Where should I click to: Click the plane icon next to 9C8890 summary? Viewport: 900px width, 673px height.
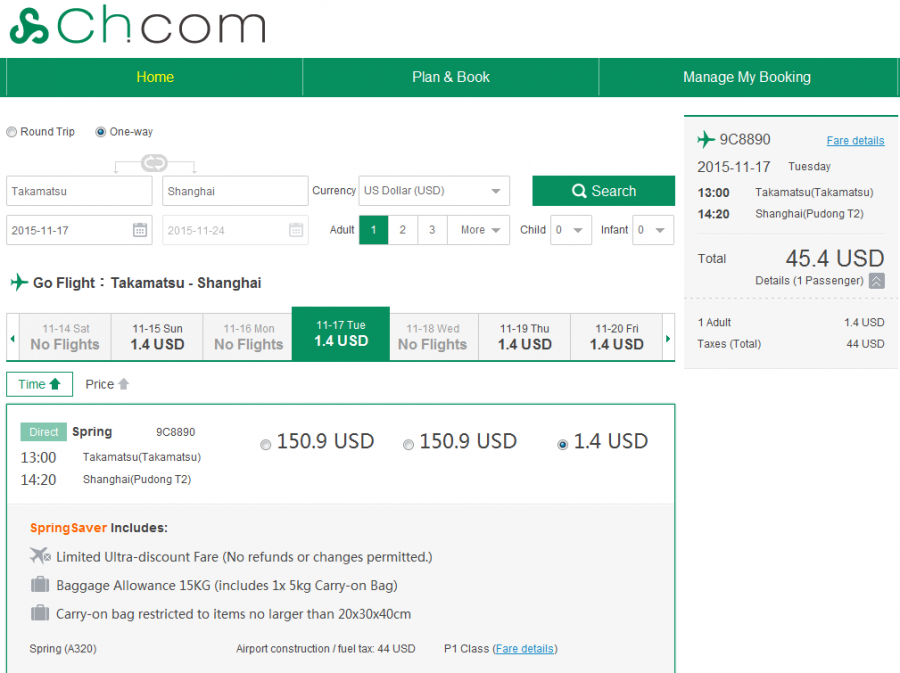point(706,139)
